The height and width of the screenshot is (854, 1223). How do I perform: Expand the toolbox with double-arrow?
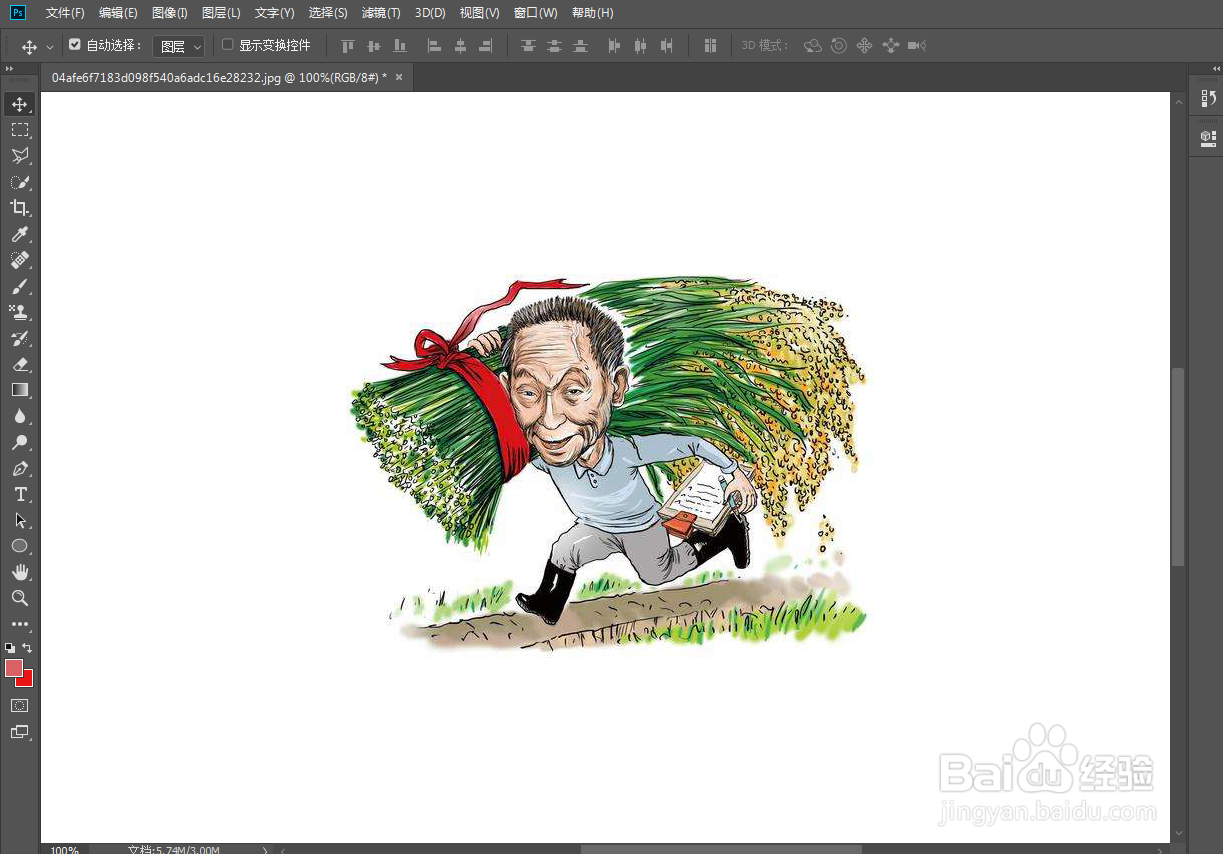click(x=9, y=69)
